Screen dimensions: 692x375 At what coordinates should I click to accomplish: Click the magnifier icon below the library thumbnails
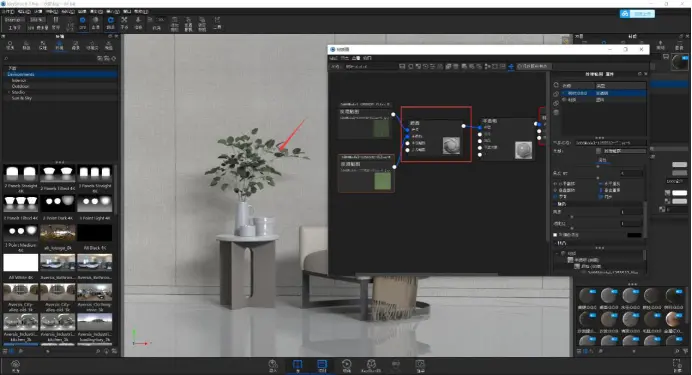tap(98, 351)
